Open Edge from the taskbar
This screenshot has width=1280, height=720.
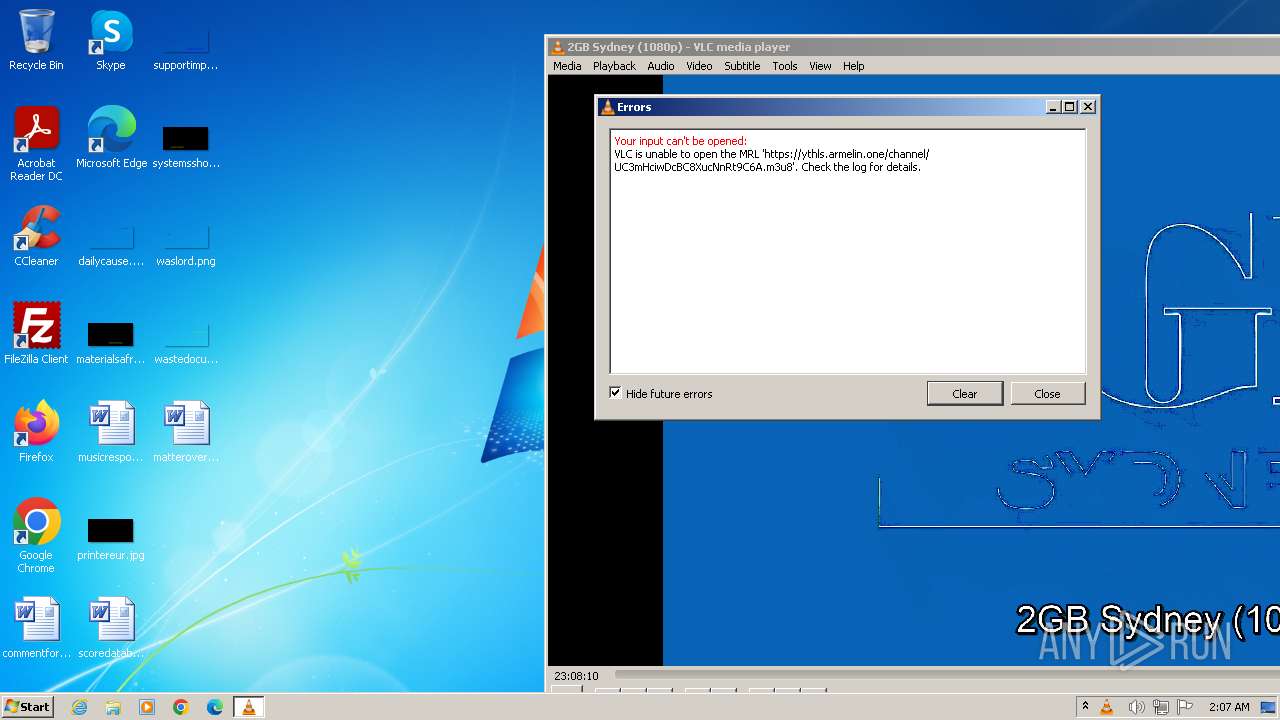point(215,707)
